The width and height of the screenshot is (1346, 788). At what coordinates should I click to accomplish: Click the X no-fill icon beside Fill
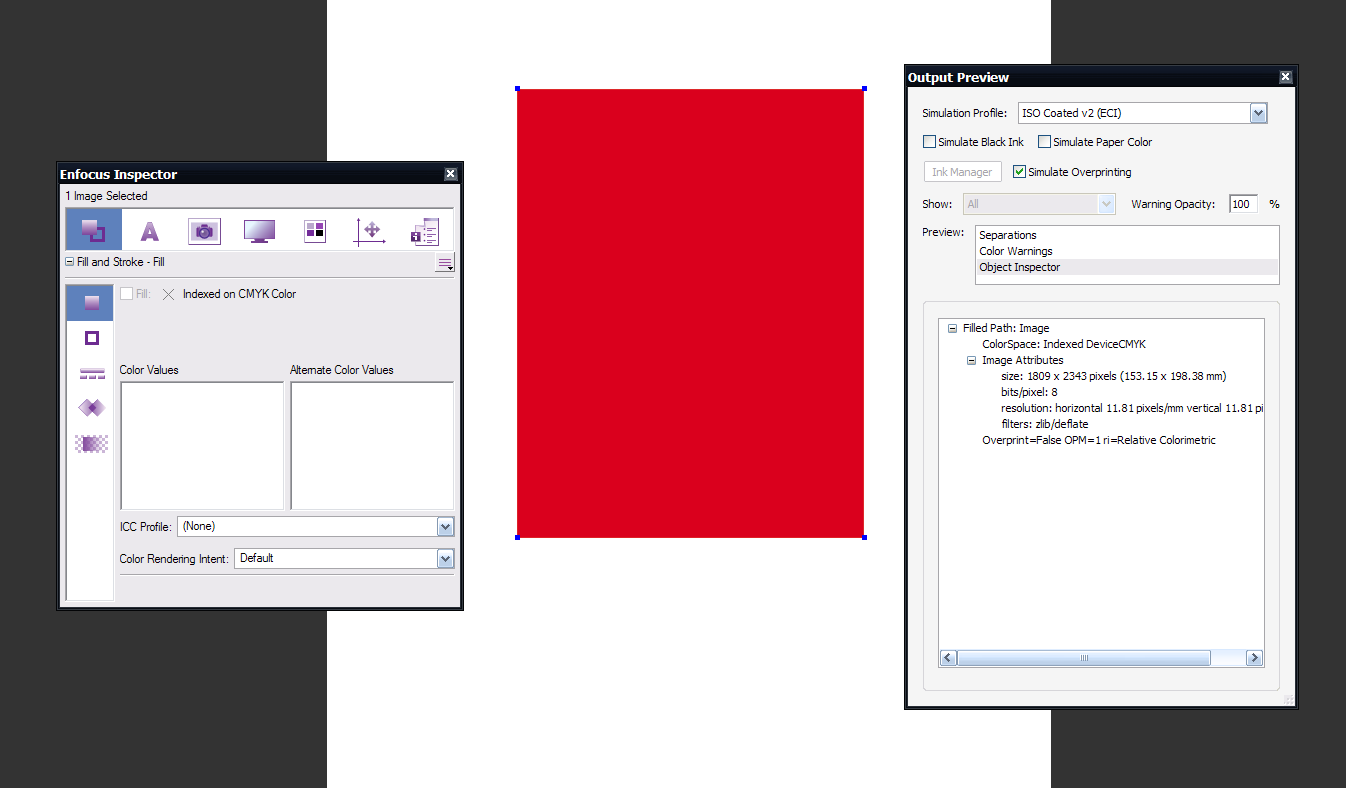coord(168,294)
